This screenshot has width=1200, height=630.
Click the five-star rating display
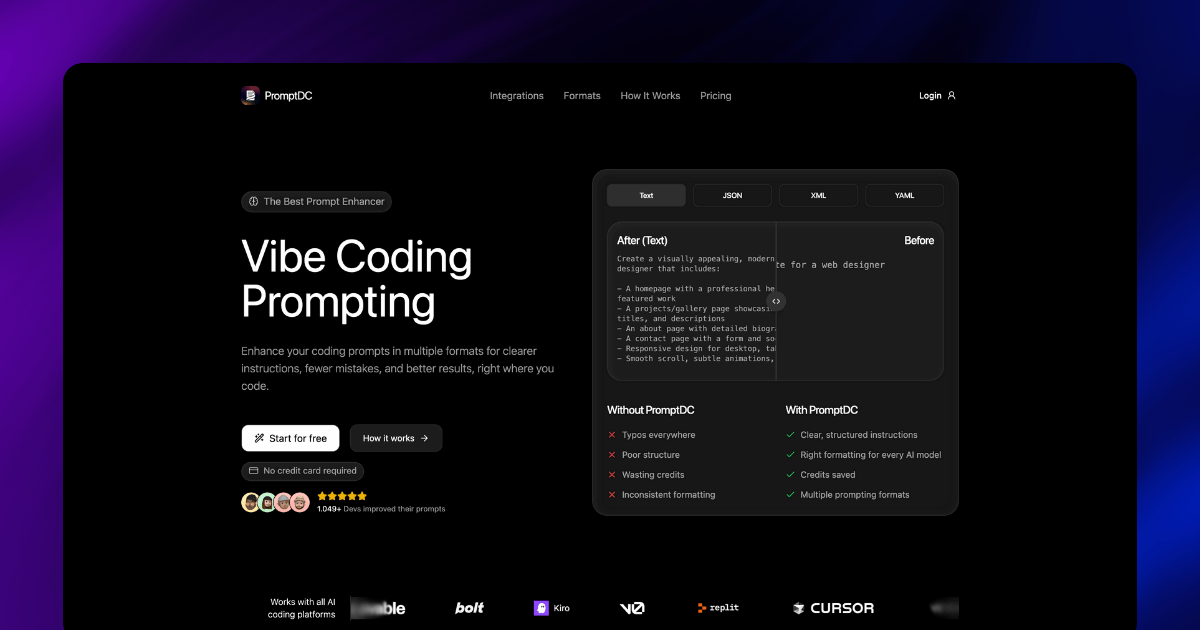(x=341, y=495)
